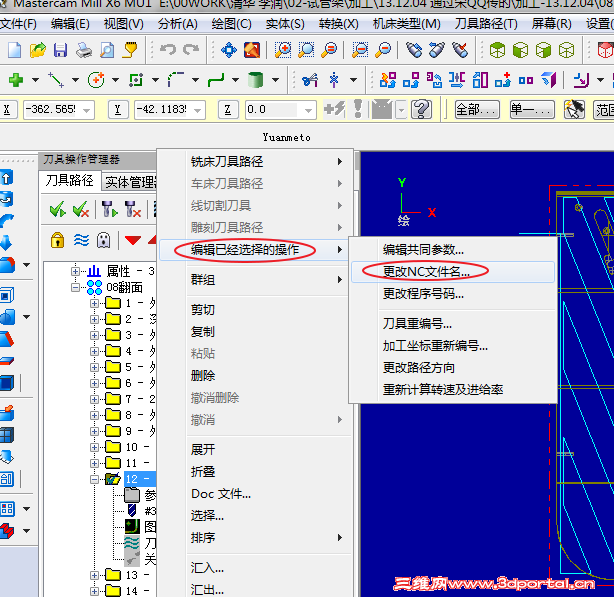Open the 文件(F) menu
The width and height of the screenshot is (614, 597).
pos(18,24)
